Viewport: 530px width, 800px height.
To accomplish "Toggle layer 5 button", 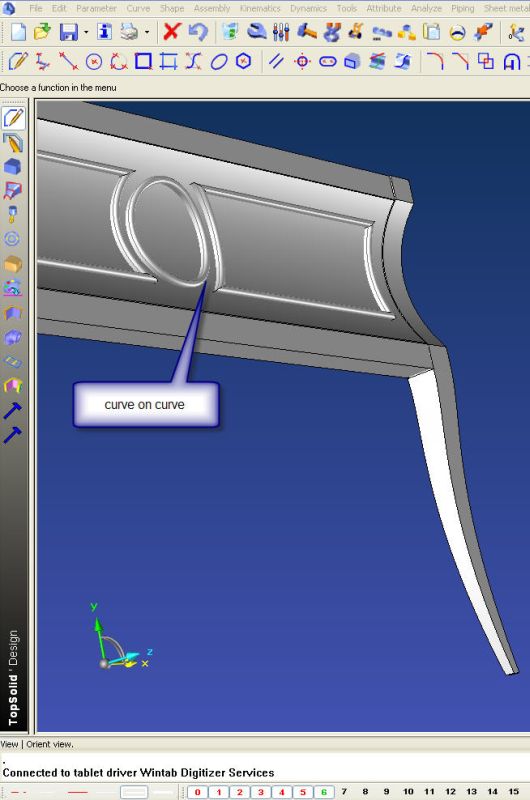I will [x=302, y=792].
